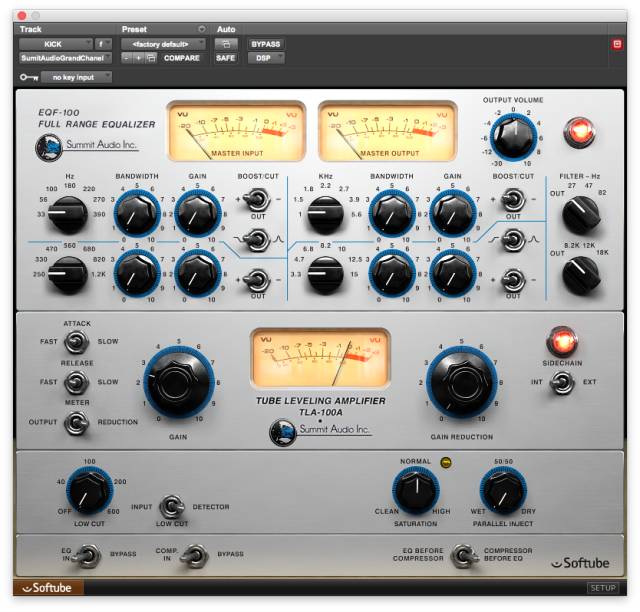Click the MASTER OUTPUT VU meter
Screen dimensions: 640x612
click(388, 131)
